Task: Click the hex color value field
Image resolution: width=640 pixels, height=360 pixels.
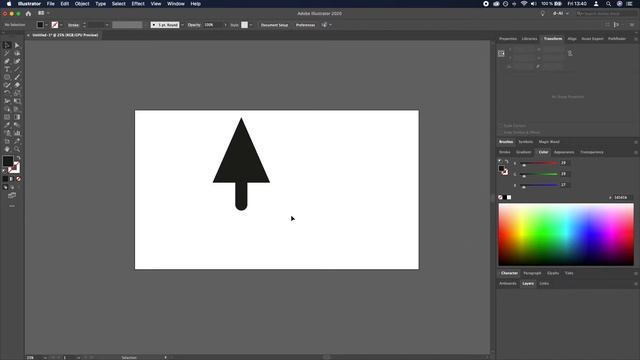Action: [622, 198]
